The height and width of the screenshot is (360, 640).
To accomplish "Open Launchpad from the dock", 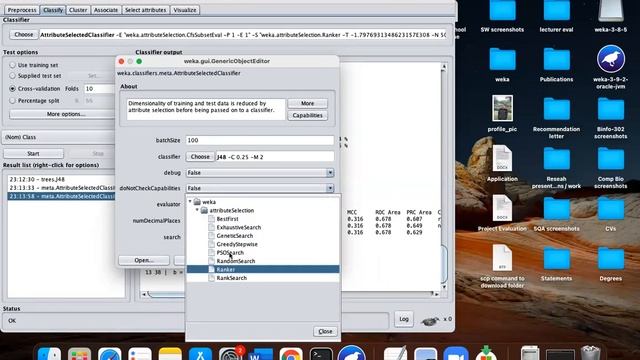I will [x=79, y=354].
